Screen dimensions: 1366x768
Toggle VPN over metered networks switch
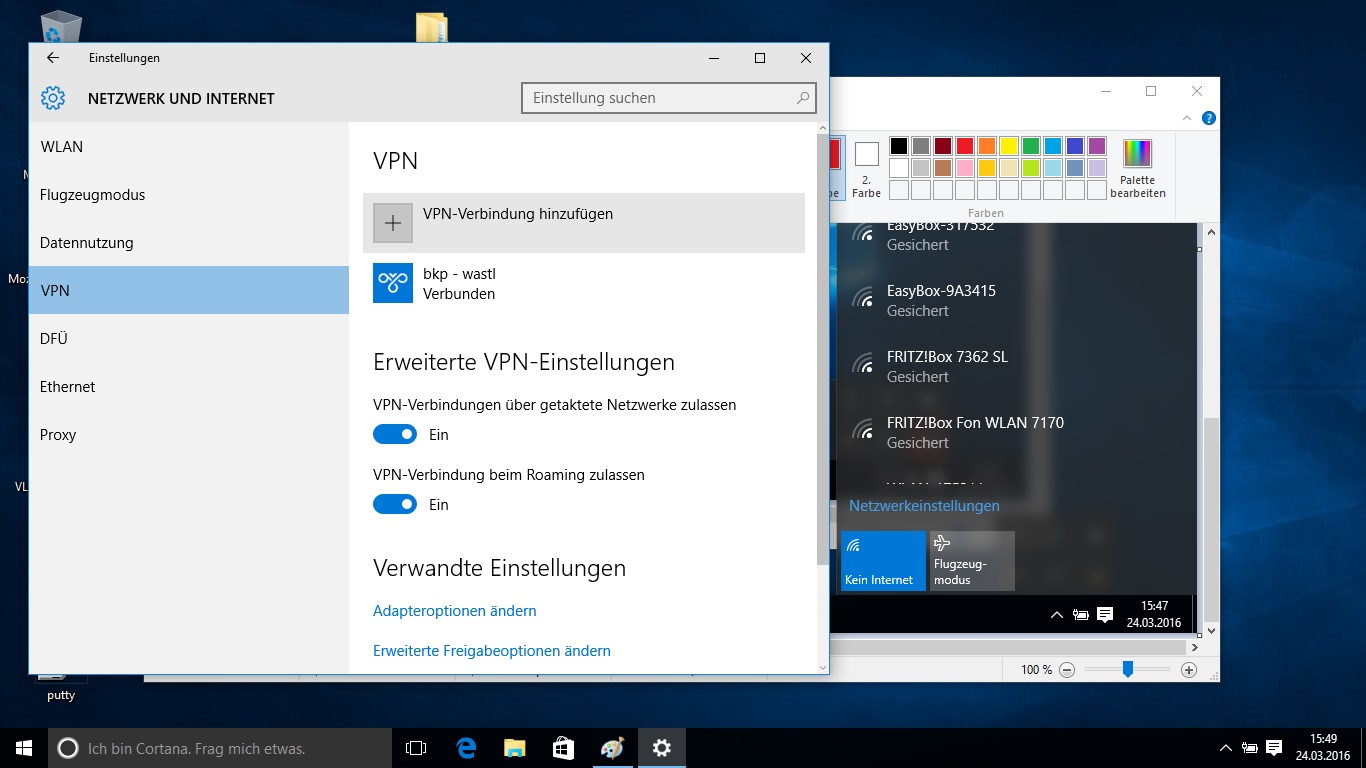tap(395, 434)
